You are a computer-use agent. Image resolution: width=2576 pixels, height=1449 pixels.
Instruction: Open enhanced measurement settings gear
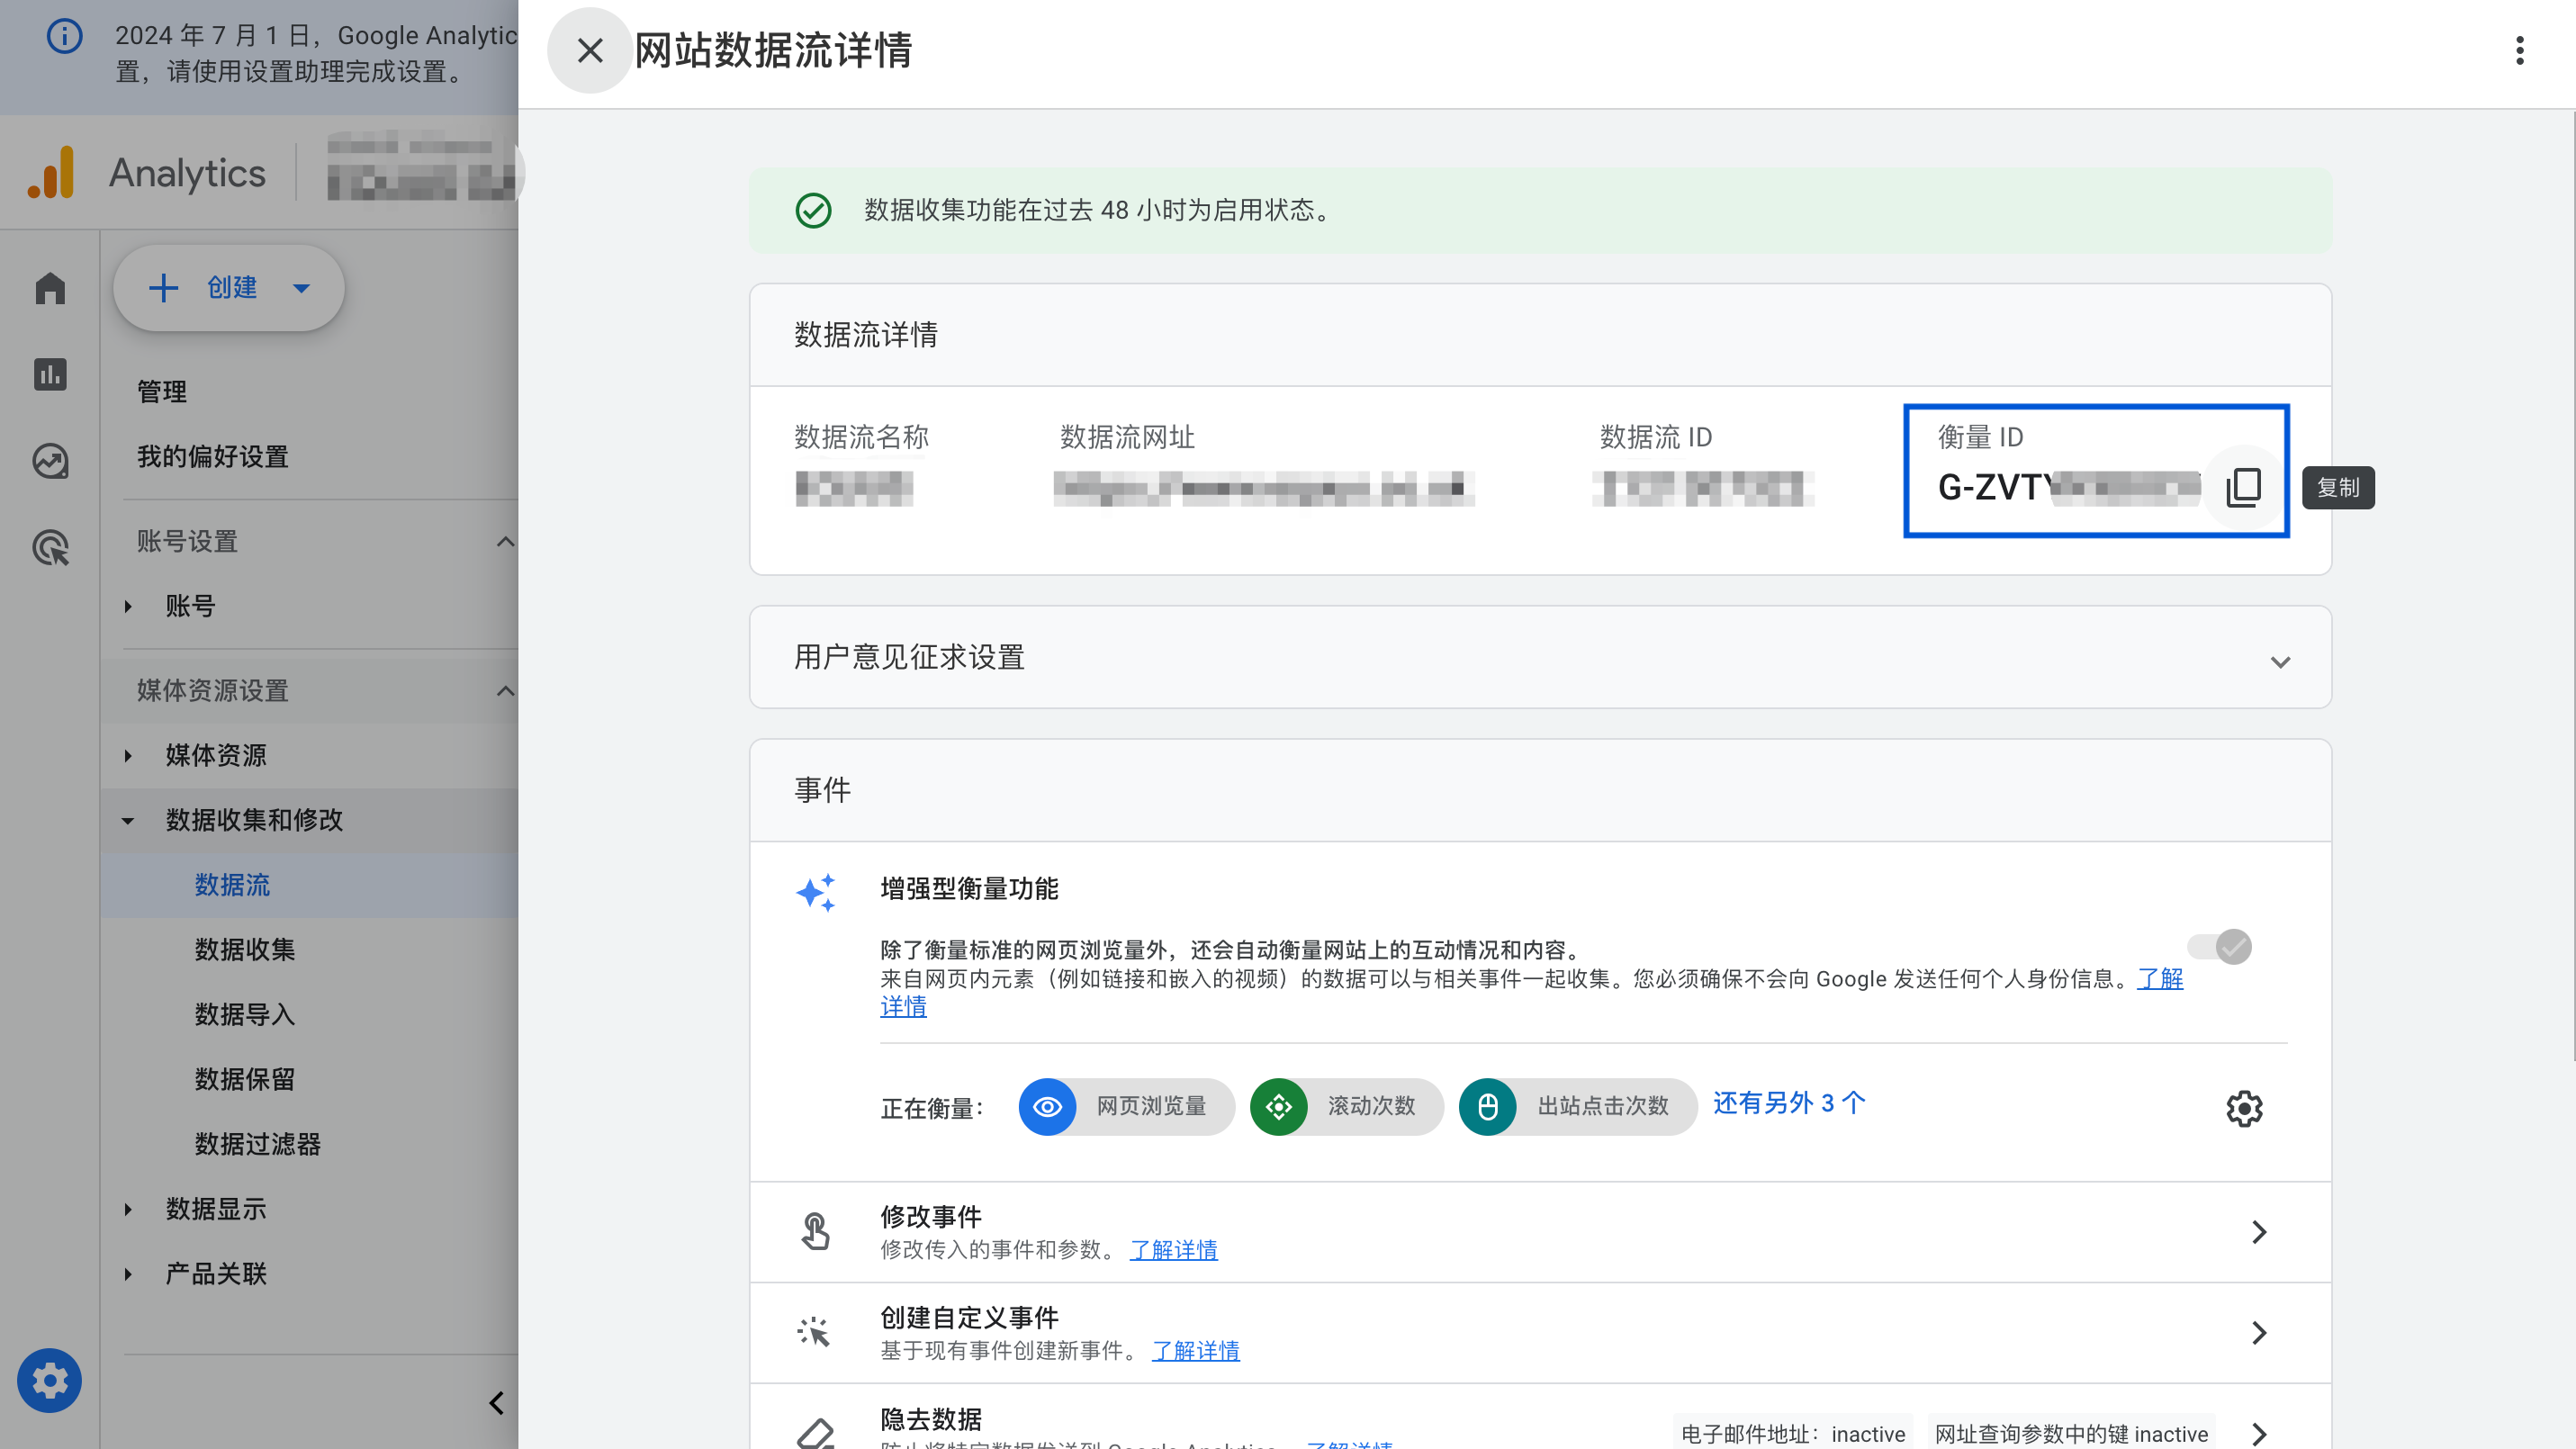click(x=2244, y=1108)
